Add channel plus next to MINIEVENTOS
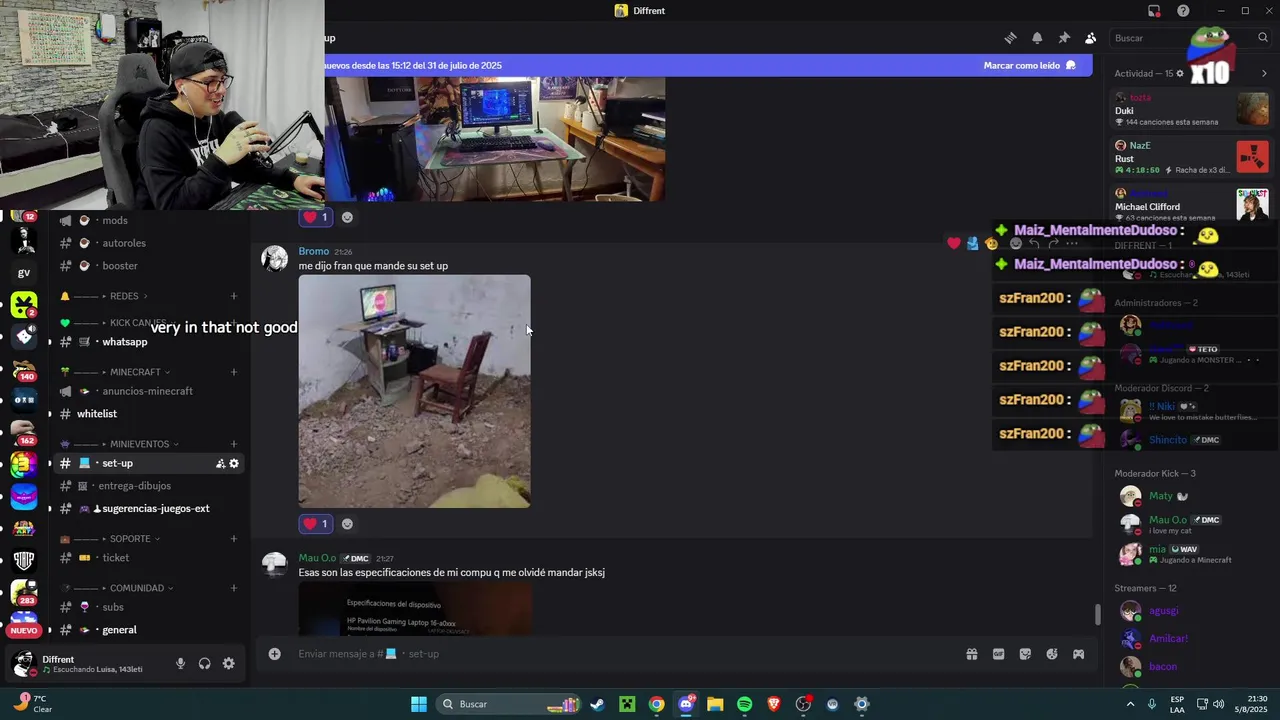The height and width of the screenshot is (720, 1280). (234, 444)
